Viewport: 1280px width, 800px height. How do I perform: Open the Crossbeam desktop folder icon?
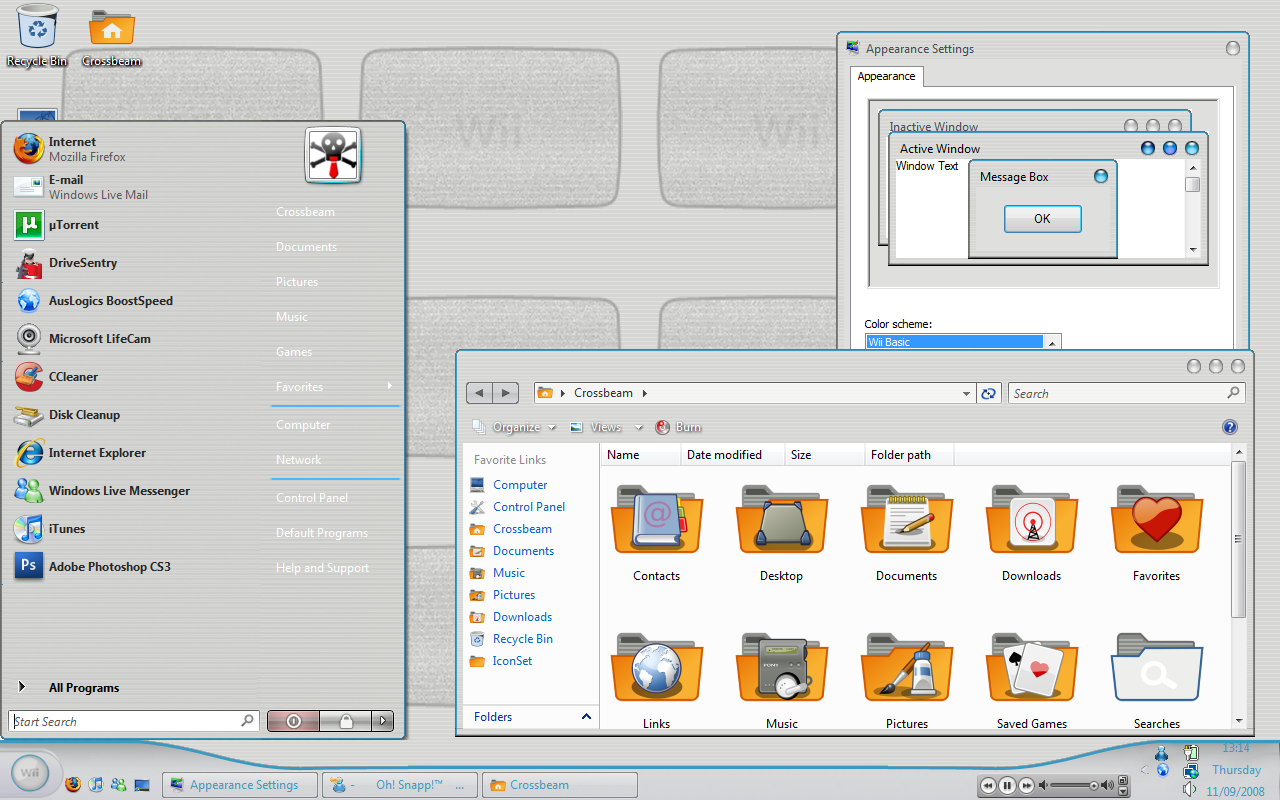click(111, 38)
